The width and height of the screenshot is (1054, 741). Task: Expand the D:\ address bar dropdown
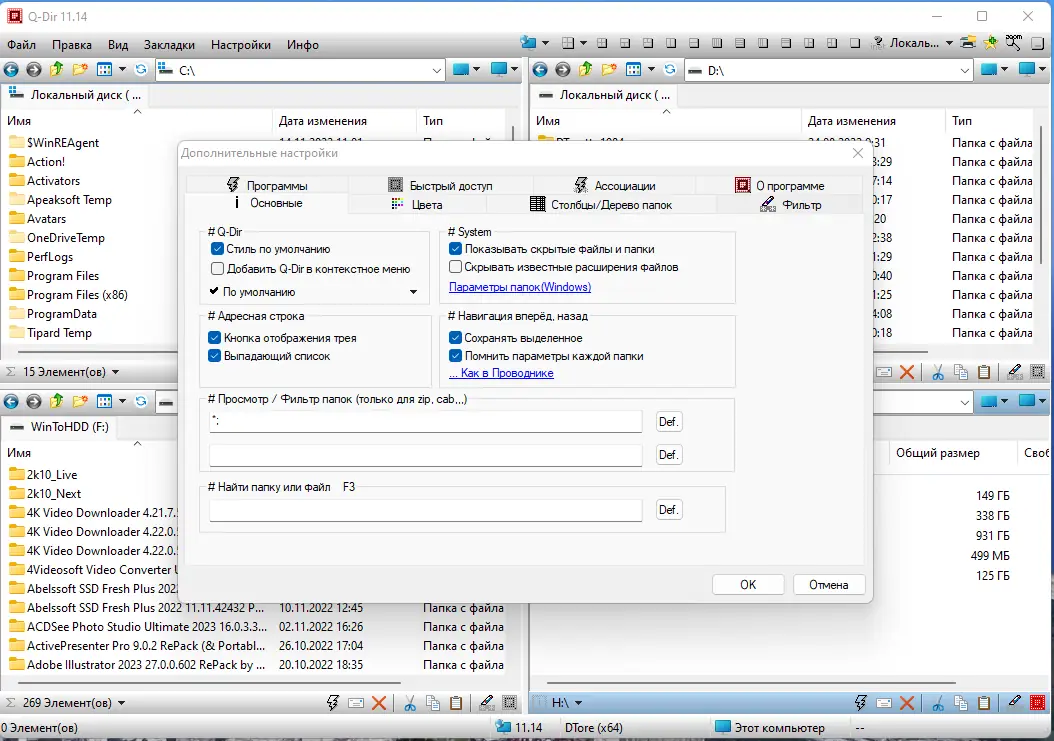click(x=965, y=70)
